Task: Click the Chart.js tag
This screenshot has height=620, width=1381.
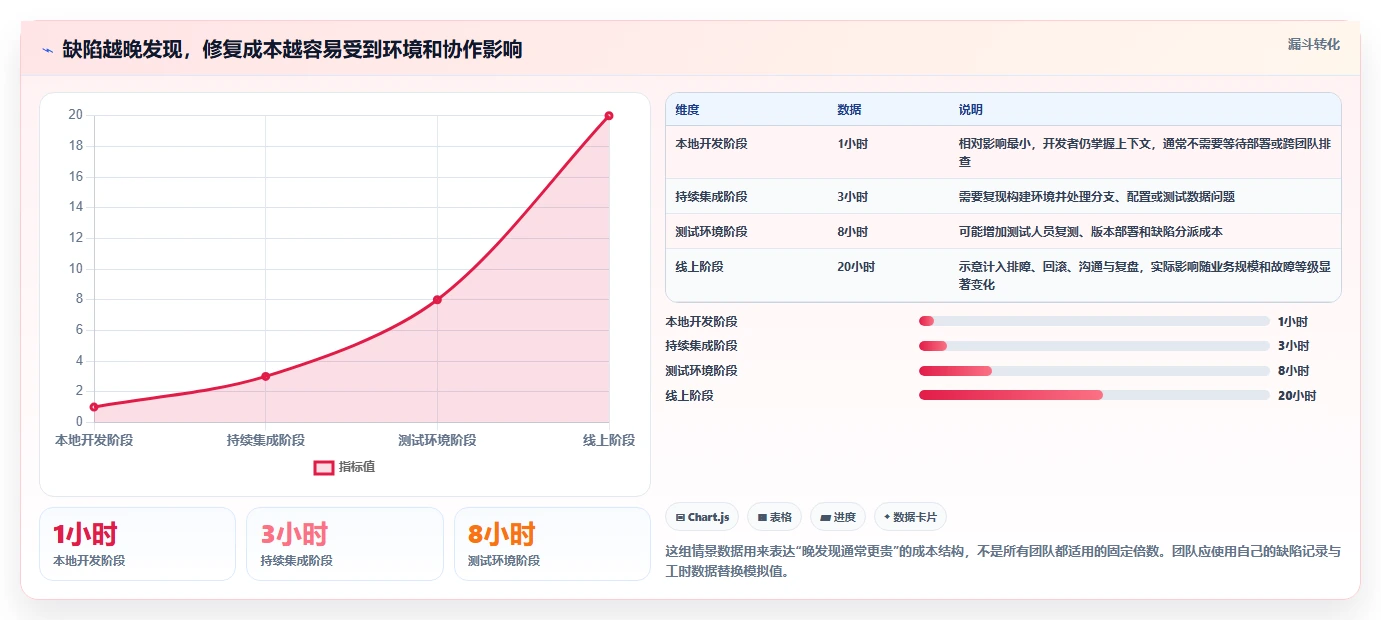Action: [702, 517]
